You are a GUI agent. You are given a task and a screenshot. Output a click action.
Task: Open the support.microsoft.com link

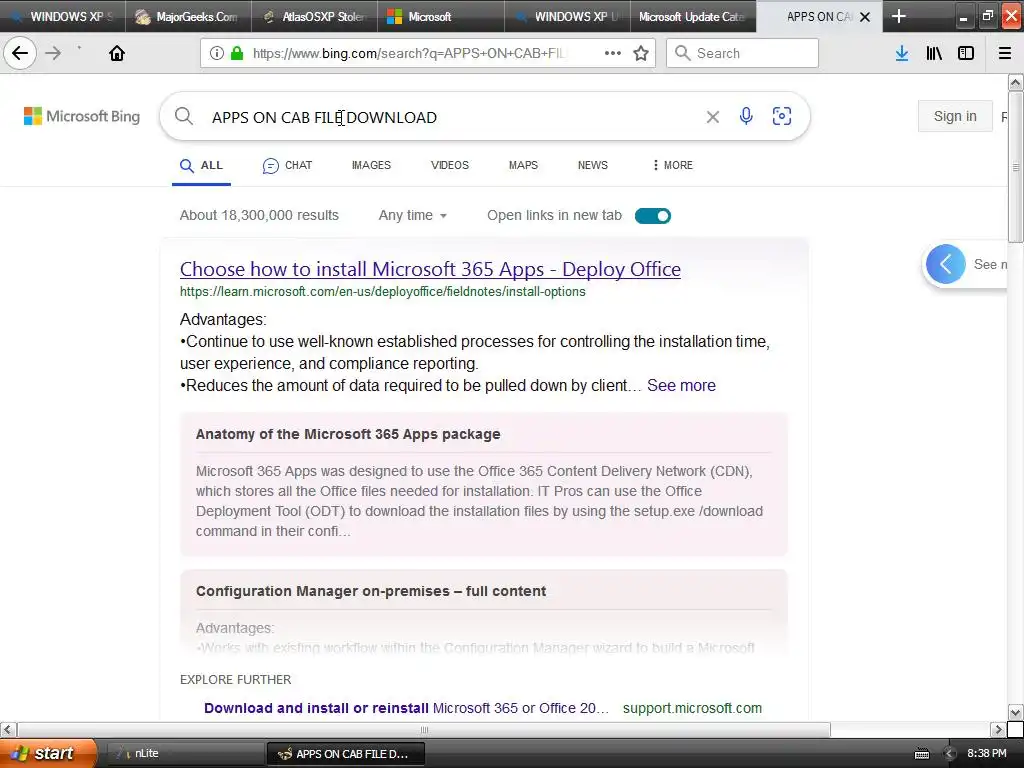692,708
